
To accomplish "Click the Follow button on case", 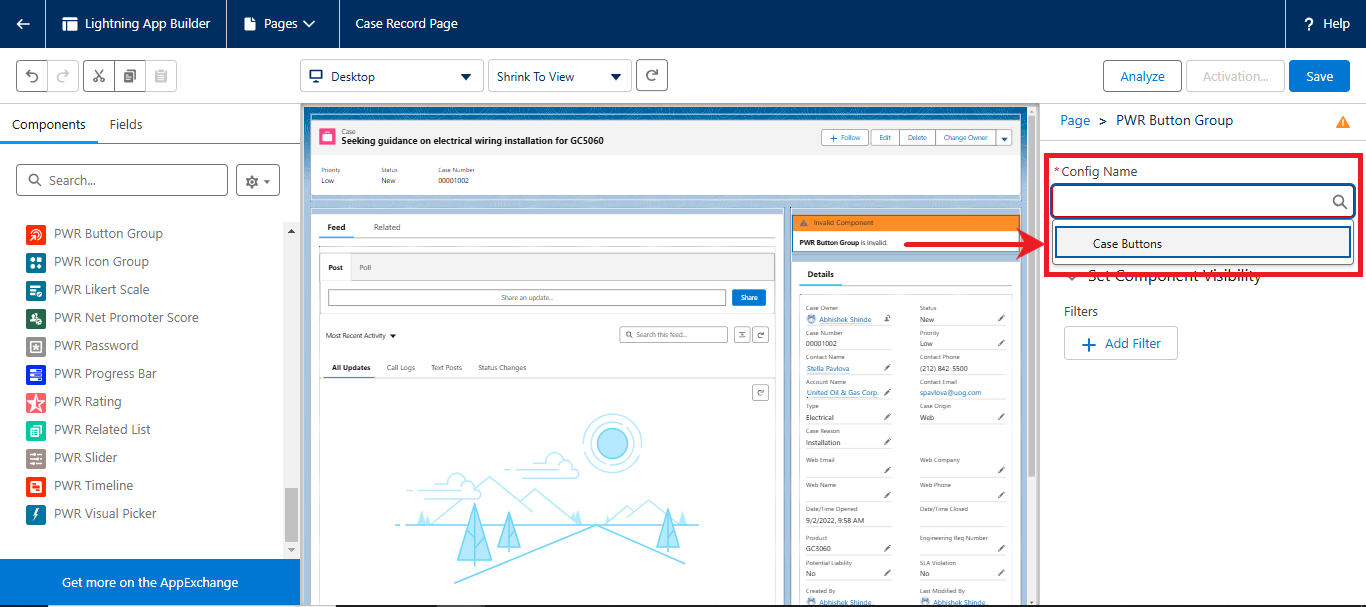I will tap(845, 138).
